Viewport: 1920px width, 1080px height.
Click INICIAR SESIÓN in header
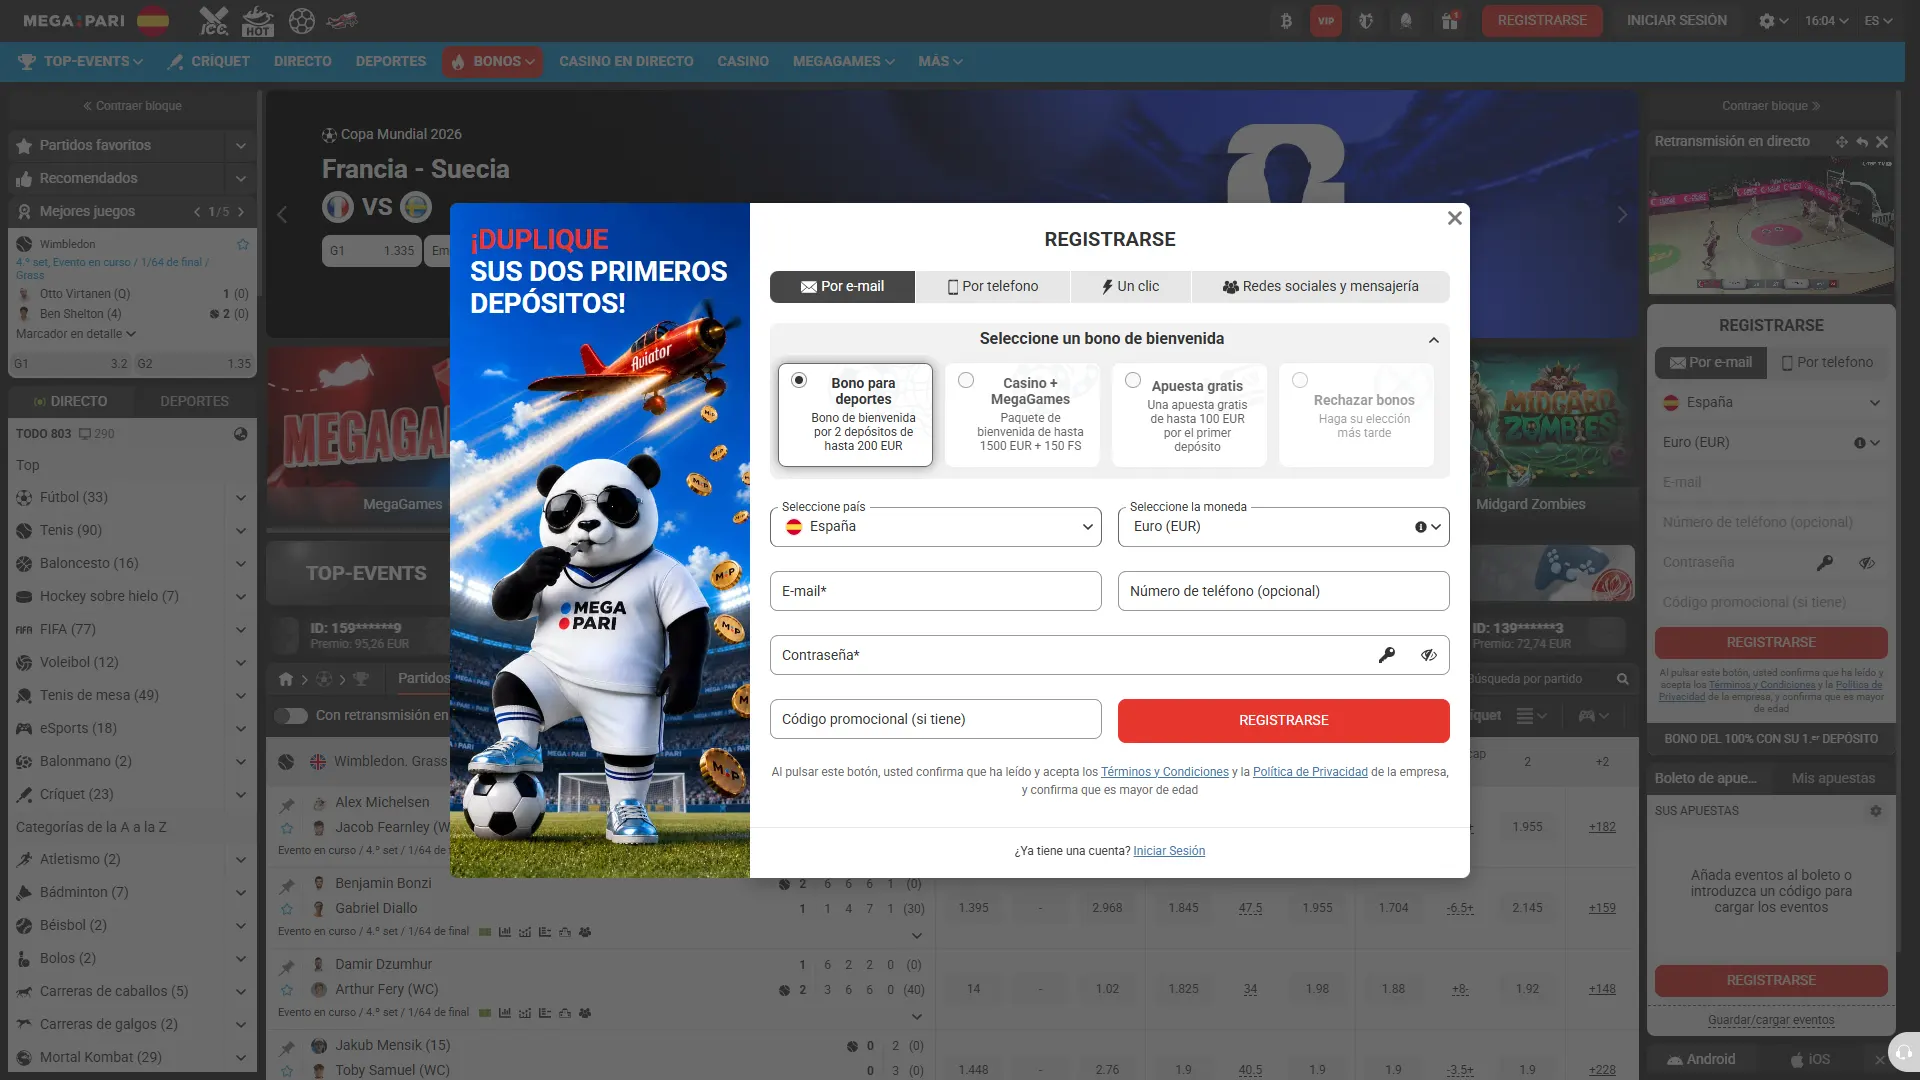coord(1676,21)
